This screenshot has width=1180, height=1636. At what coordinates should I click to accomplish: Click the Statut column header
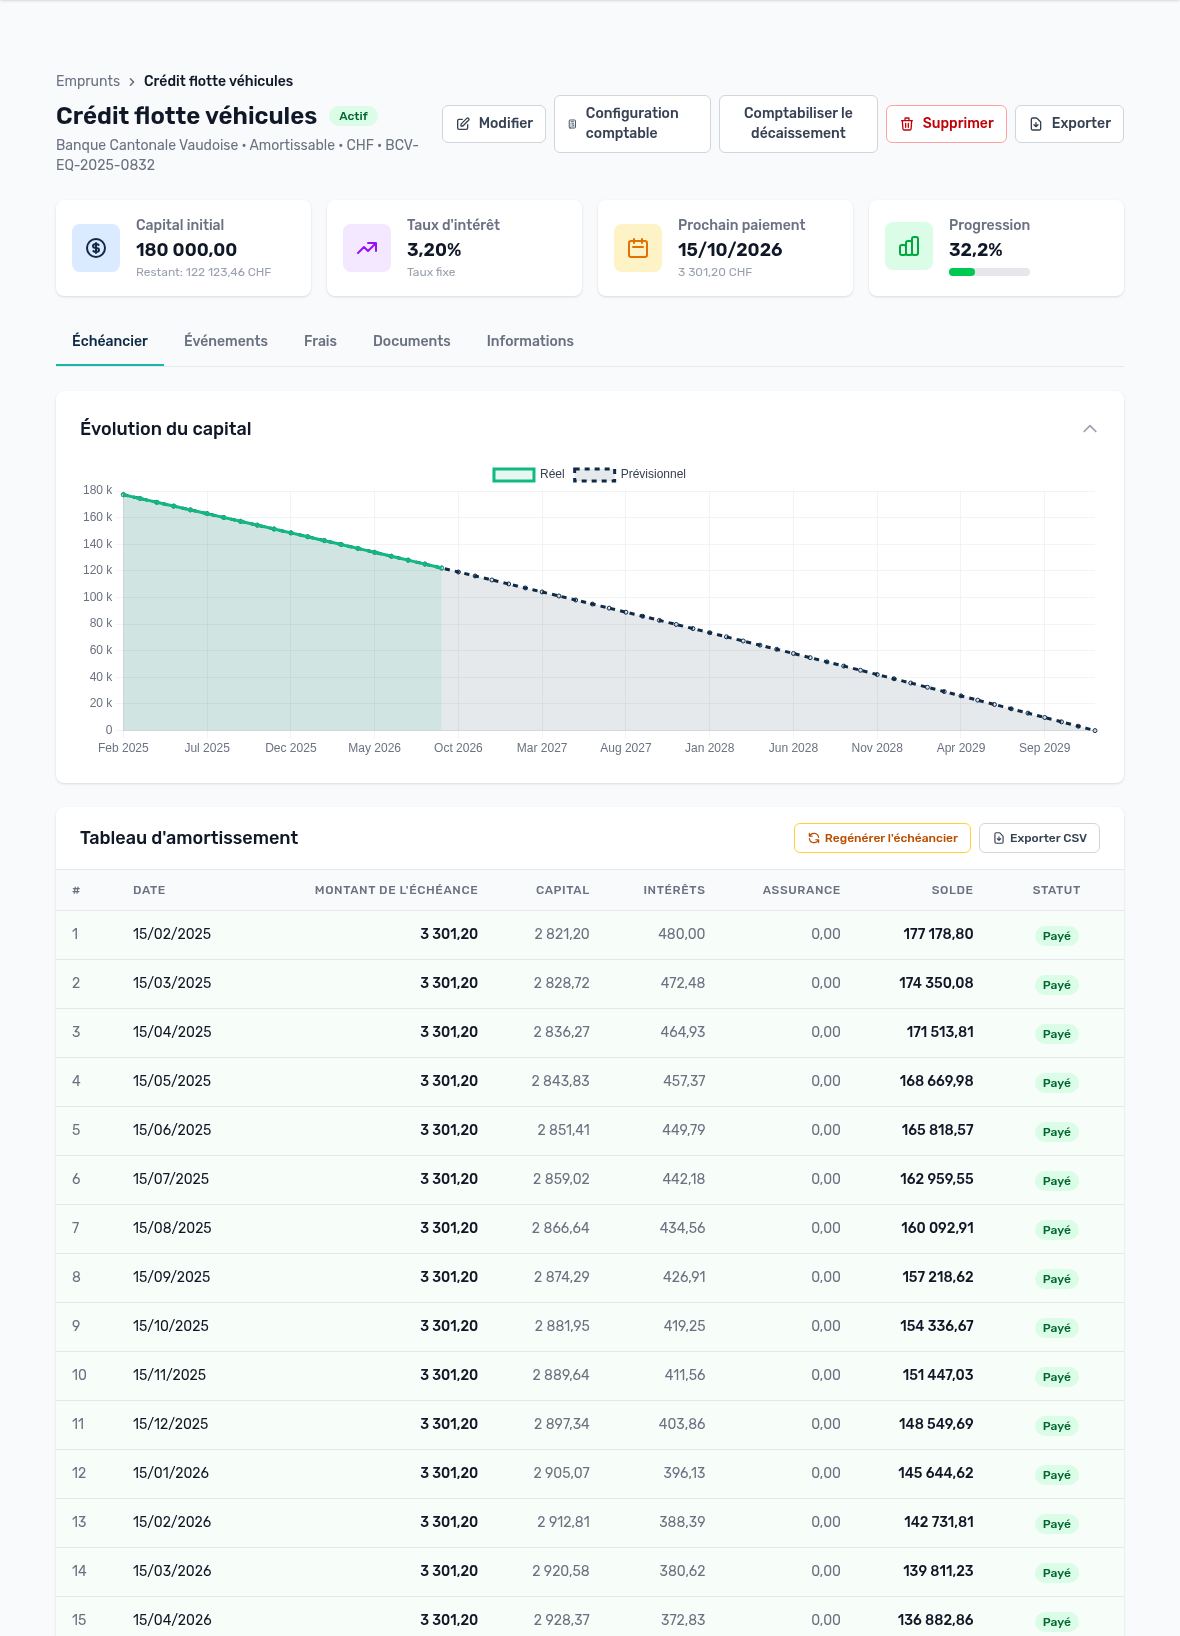point(1056,890)
